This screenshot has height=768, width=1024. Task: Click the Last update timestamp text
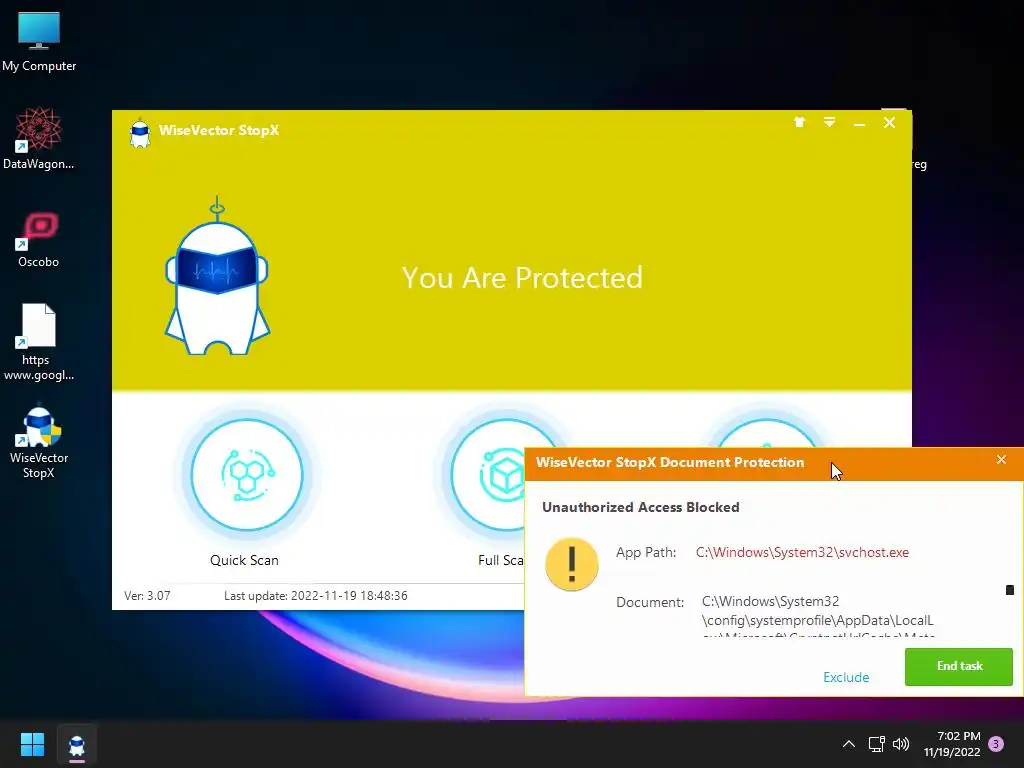tap(315, 596)
